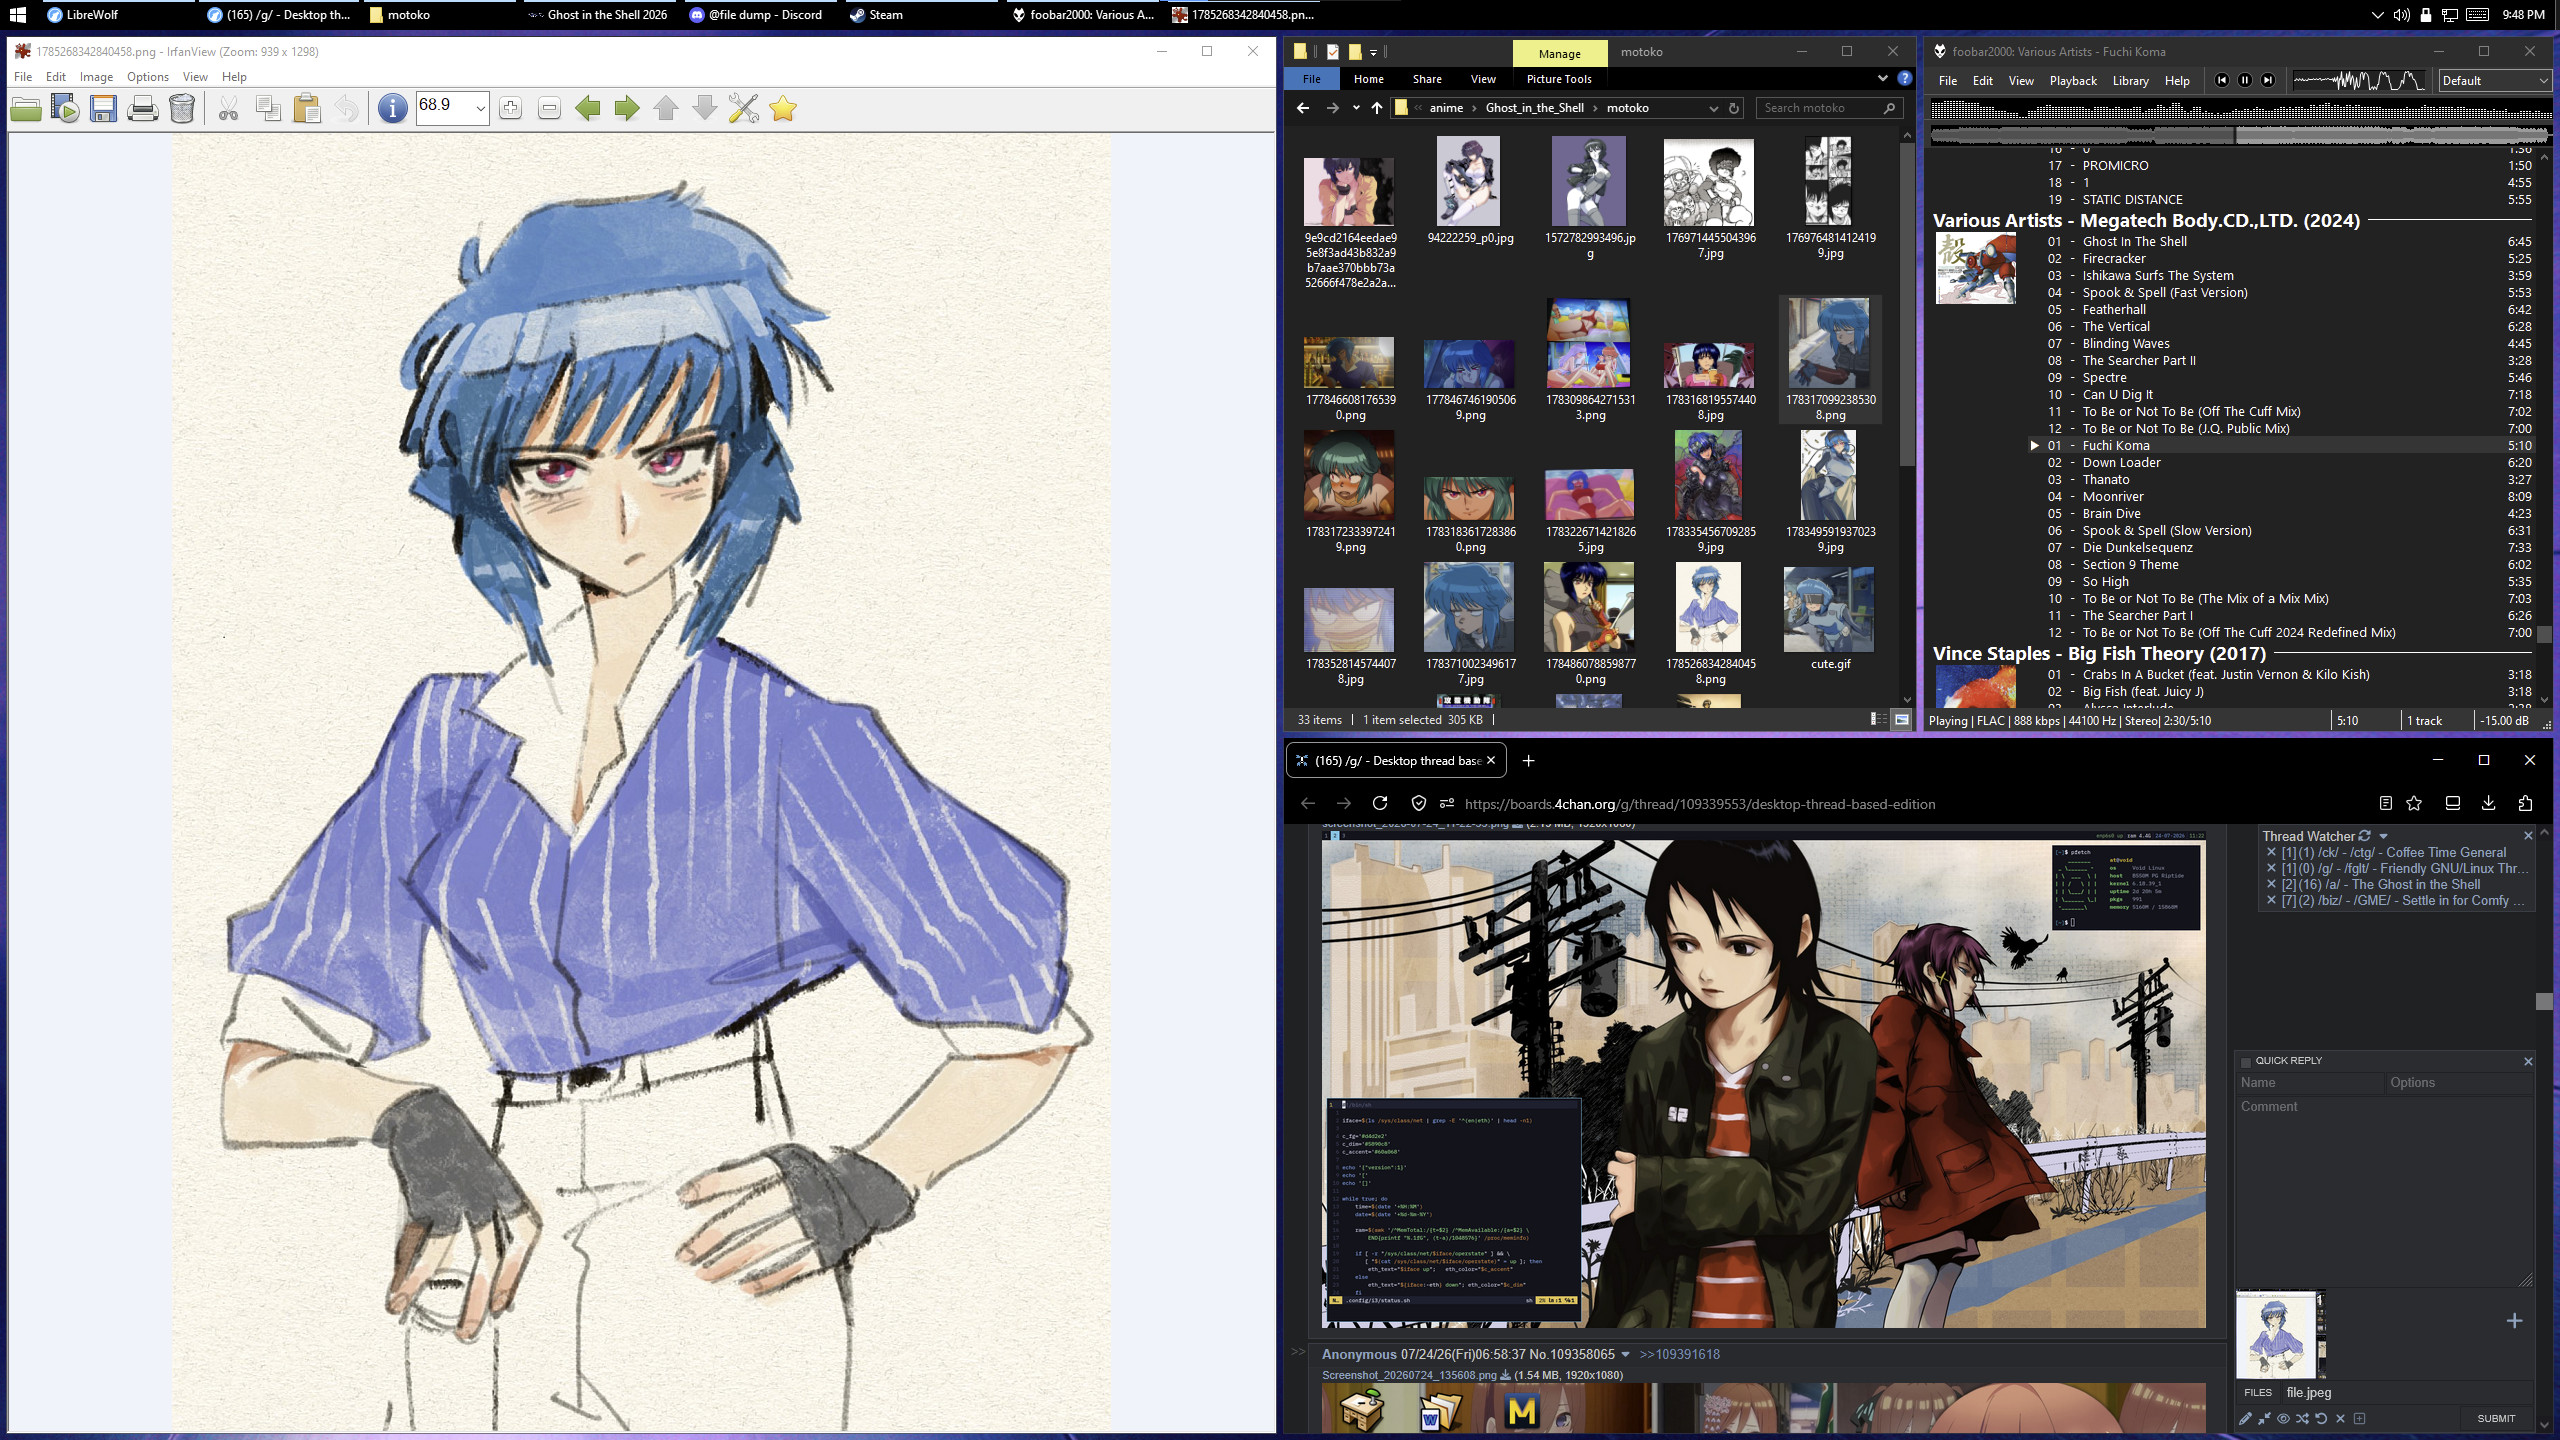Refresh the motoko folder in File Explorer
2560x1440 pixels.
tap(1734, 108)
